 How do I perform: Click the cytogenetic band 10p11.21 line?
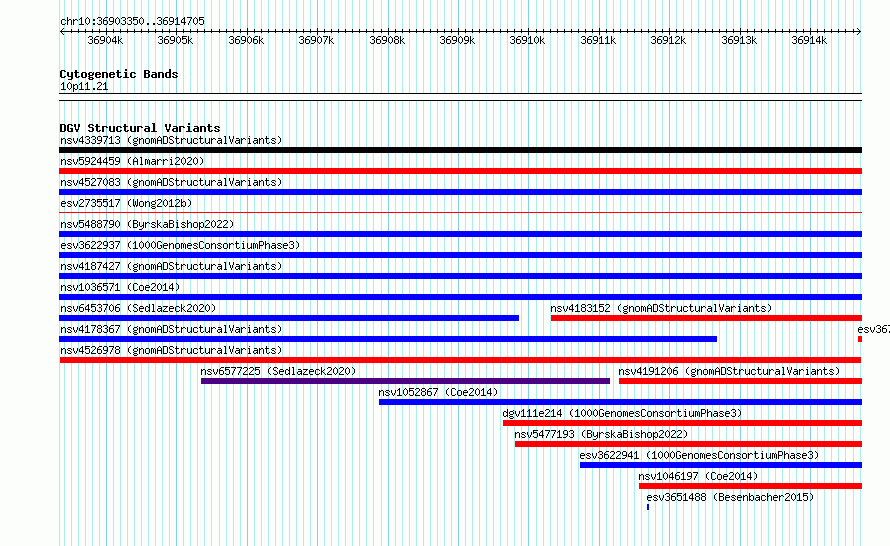pos(460,97)
